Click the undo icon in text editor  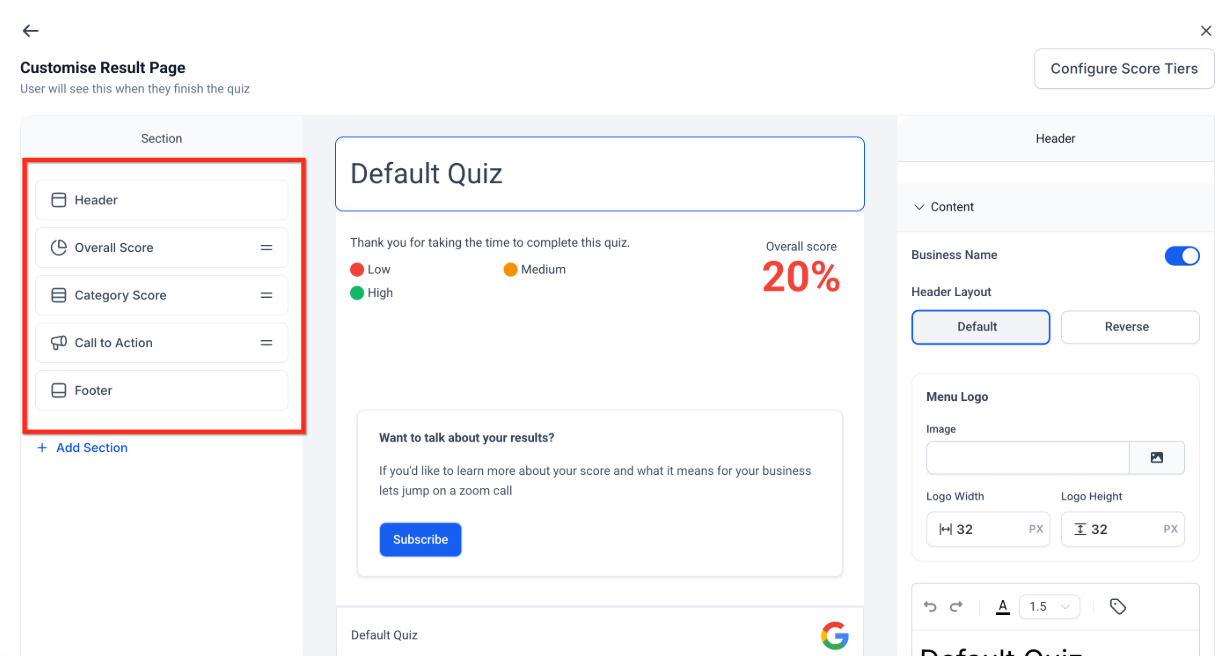pos(930,606)
